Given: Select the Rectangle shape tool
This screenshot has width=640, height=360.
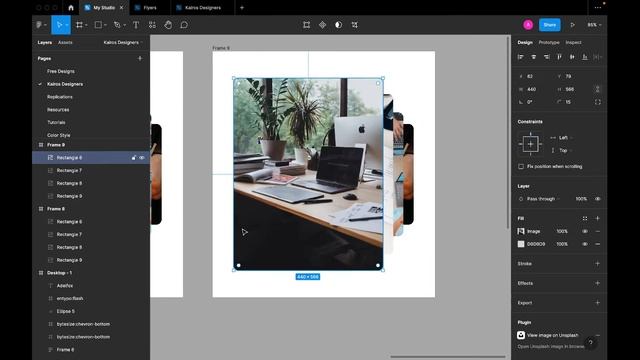Looking at the screenshot, I should [x=98, y=25].
